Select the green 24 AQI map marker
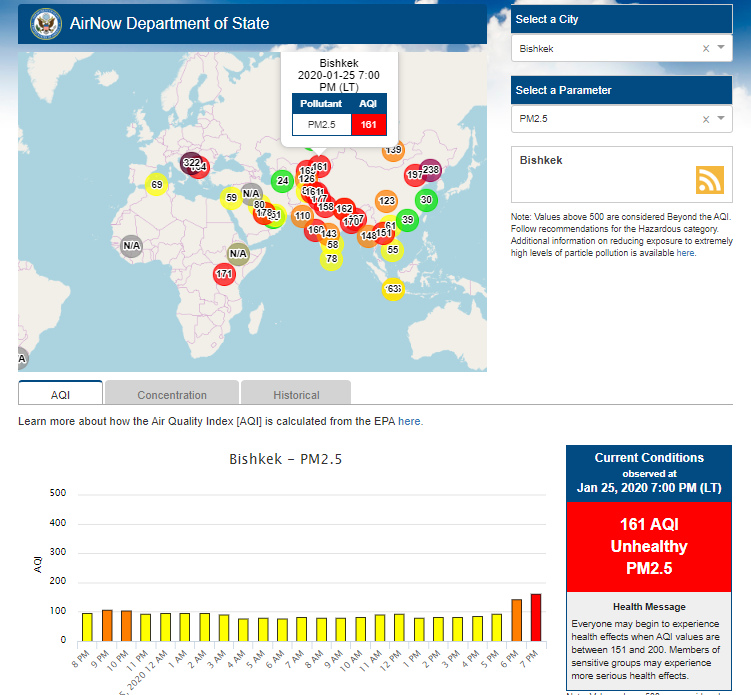 283,181
